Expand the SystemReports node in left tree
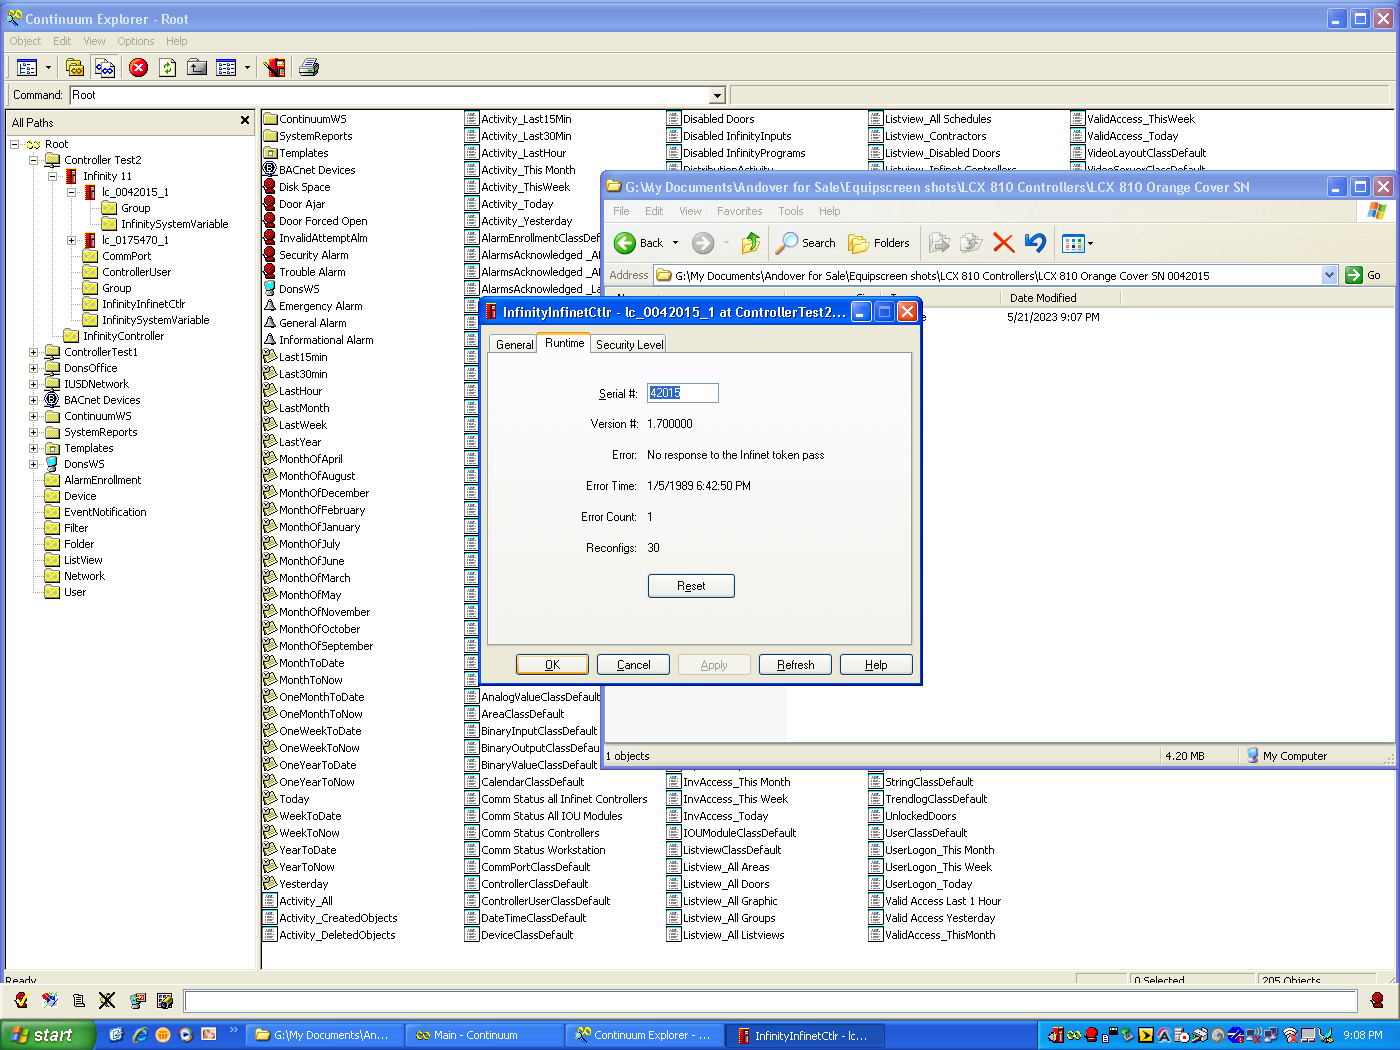Viewport: 1400px width, 1050px height. coord(33,432)
